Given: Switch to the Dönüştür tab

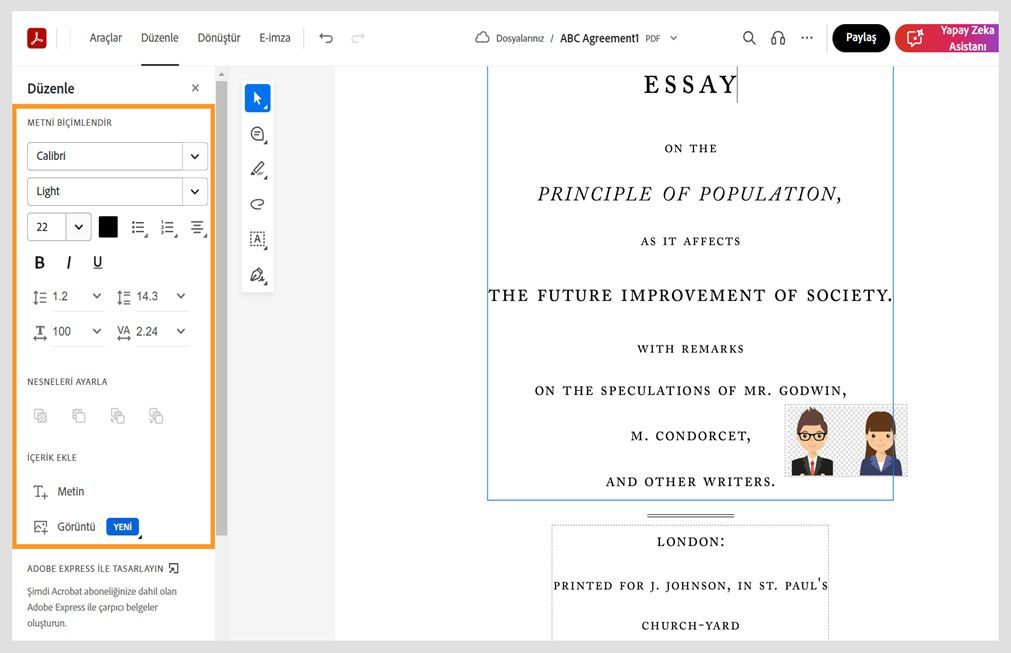Looking at the screenshot, I should pyautogui.click(x=218, y=37).
